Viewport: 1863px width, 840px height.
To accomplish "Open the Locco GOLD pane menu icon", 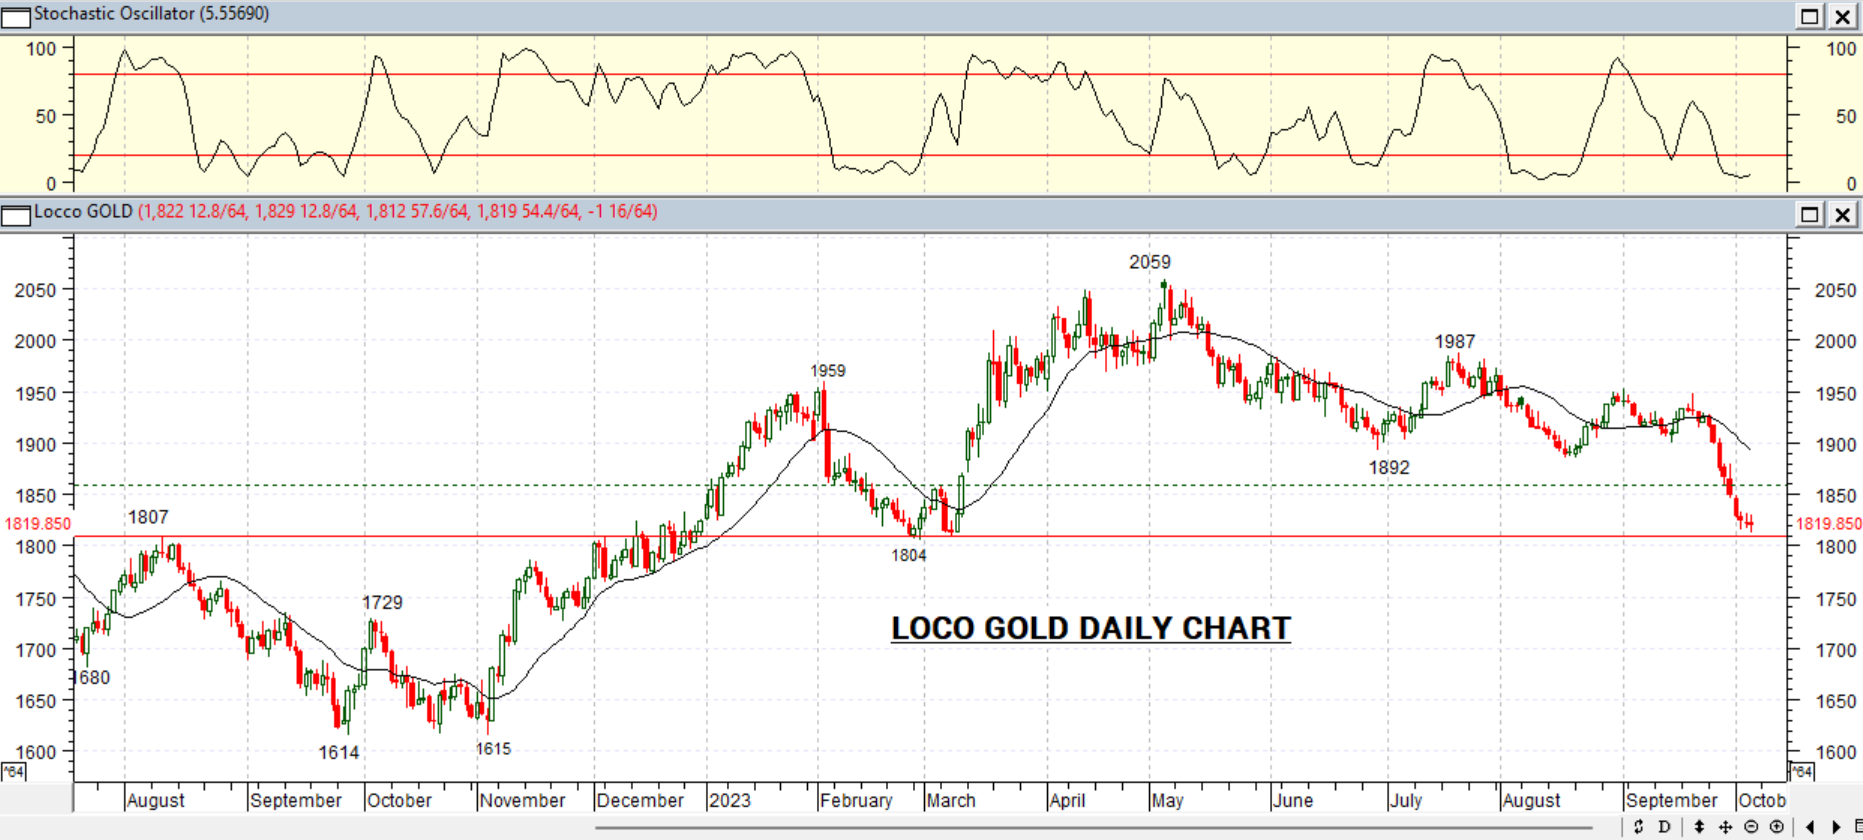I will tap(16, 215).
